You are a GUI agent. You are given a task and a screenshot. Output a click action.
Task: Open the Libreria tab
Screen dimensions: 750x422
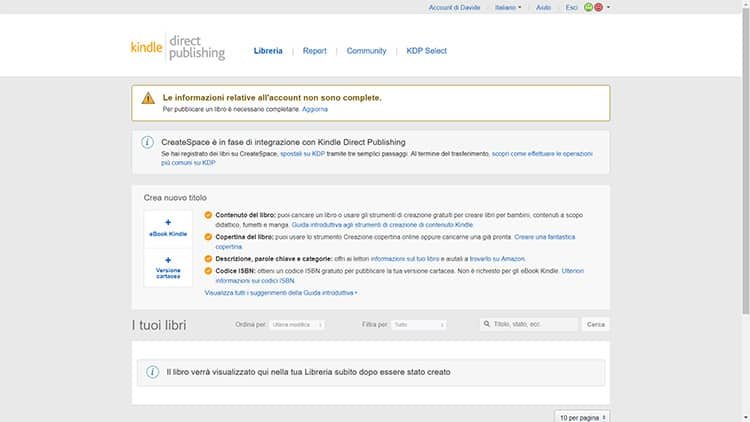pyautogui.click(x=268, y=51)
